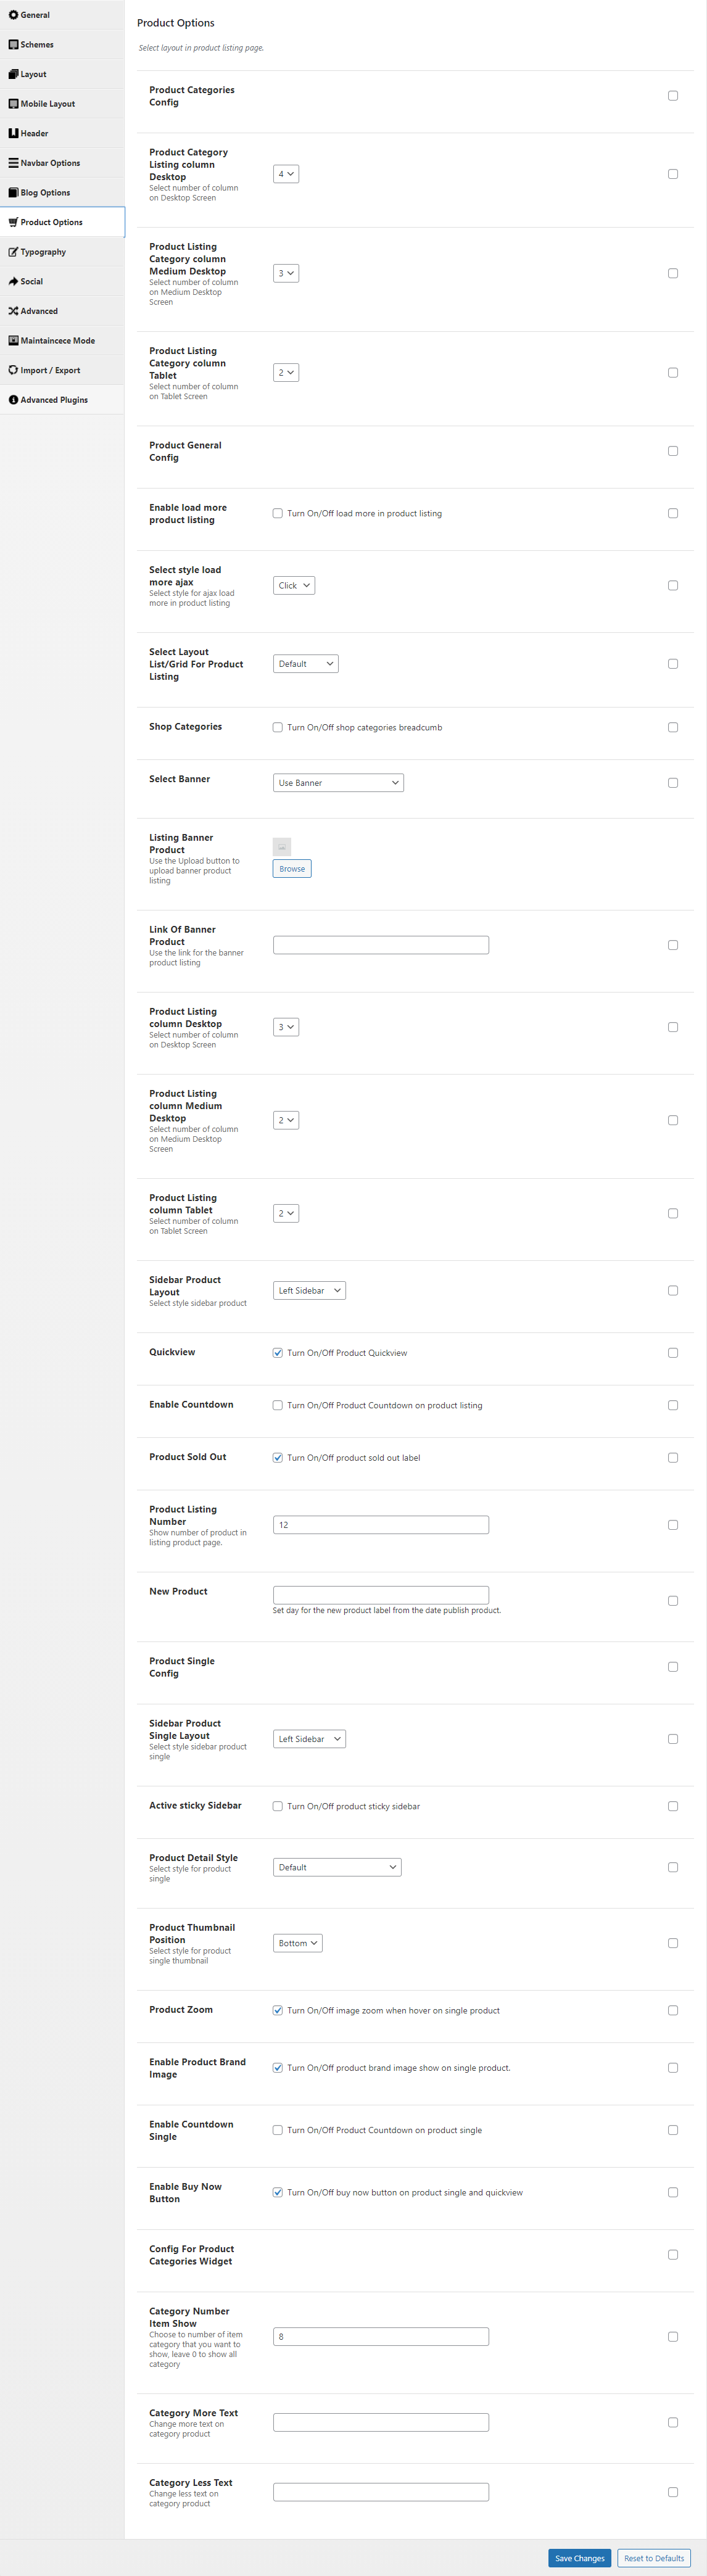Image resolution: width=707 pixels, height=2576 pixels.
Task: Click Browse to upload listing banner
Action: point(292,869)
